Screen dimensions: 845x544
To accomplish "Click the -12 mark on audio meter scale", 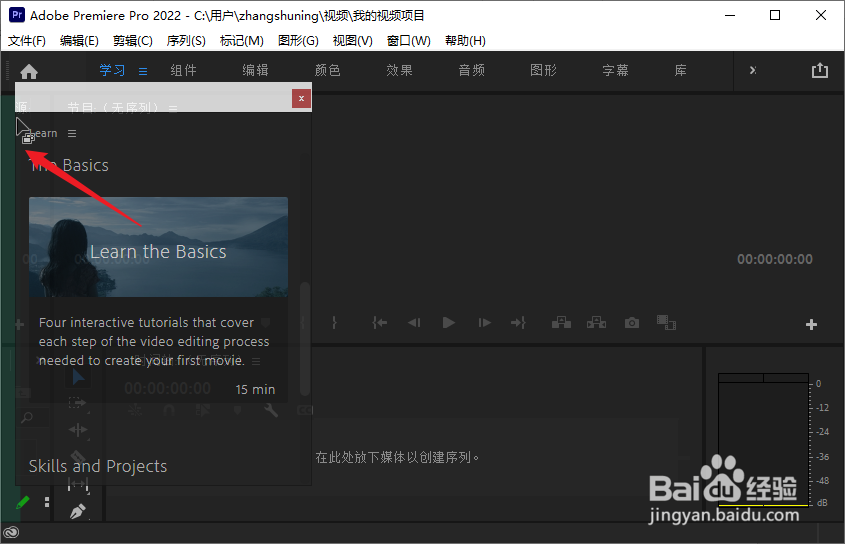I will pos(823,408).
